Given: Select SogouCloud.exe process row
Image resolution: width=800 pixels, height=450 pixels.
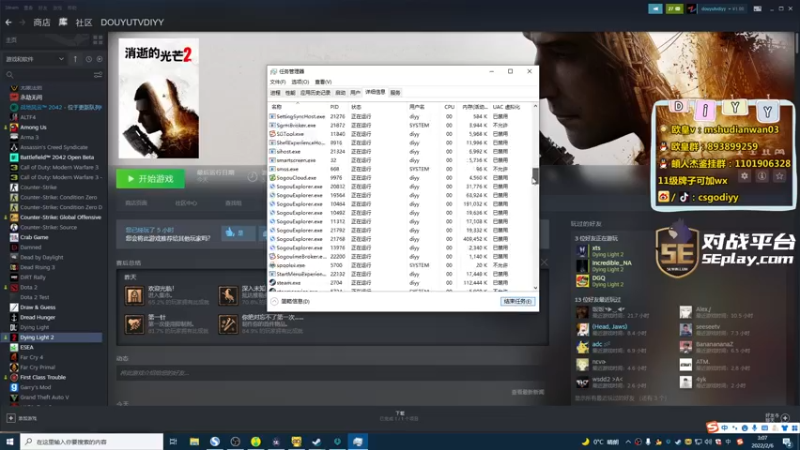Looking at the screenshot, I should (402, 178).
